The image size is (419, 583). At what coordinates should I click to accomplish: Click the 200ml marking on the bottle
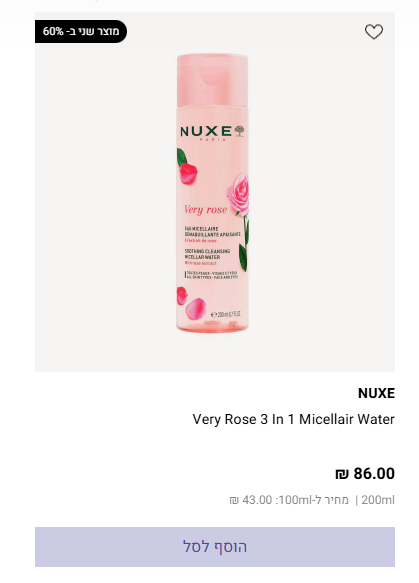(x=226, y=314)
